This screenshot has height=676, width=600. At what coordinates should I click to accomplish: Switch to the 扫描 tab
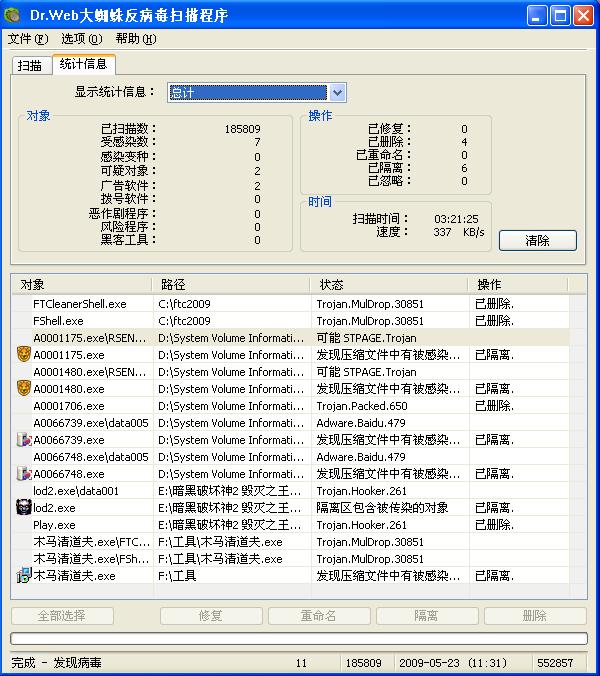coord(30,66)
